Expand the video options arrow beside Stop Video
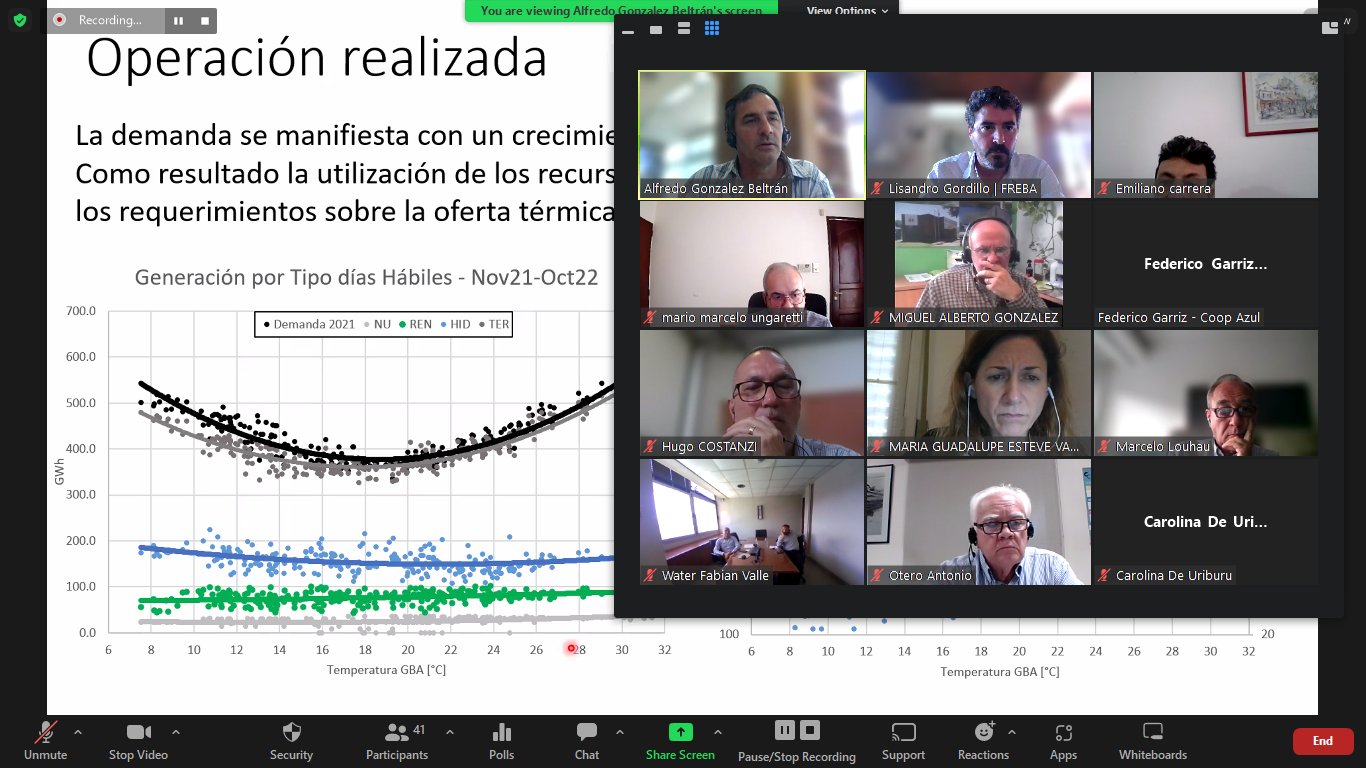Viewport: 1366px width, 768px height. (x=176, y=732)
